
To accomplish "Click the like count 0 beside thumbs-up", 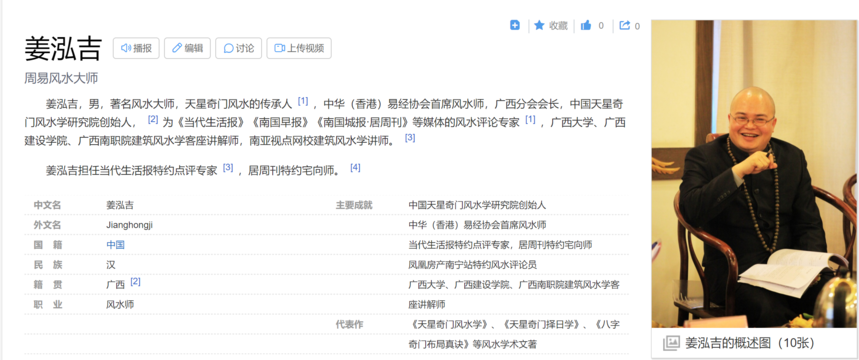I will [601, 26].
